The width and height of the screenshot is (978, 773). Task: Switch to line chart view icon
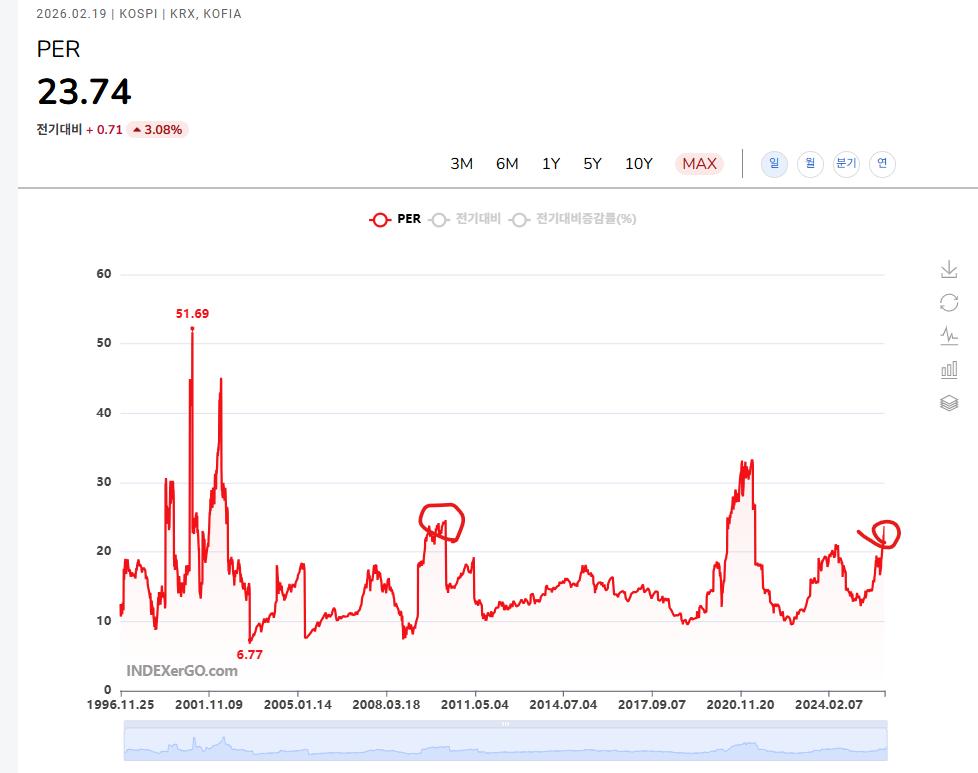click(x=948, y=336)
